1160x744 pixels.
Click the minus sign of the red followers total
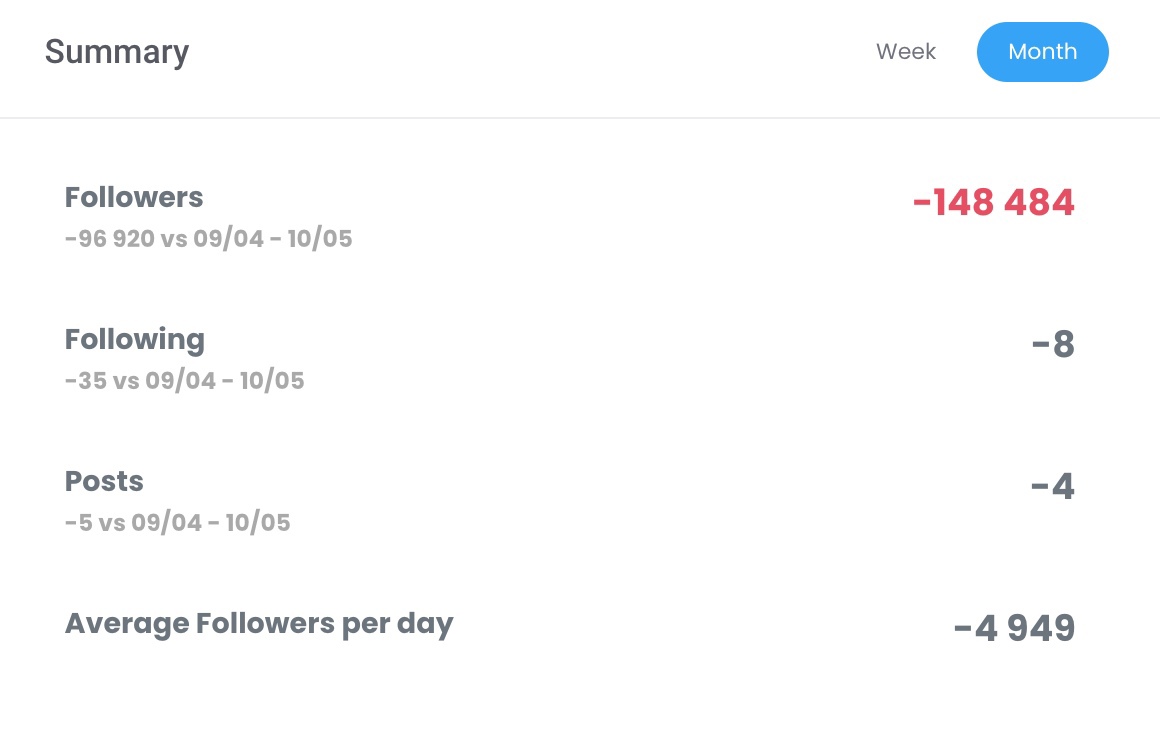(922, 204)
